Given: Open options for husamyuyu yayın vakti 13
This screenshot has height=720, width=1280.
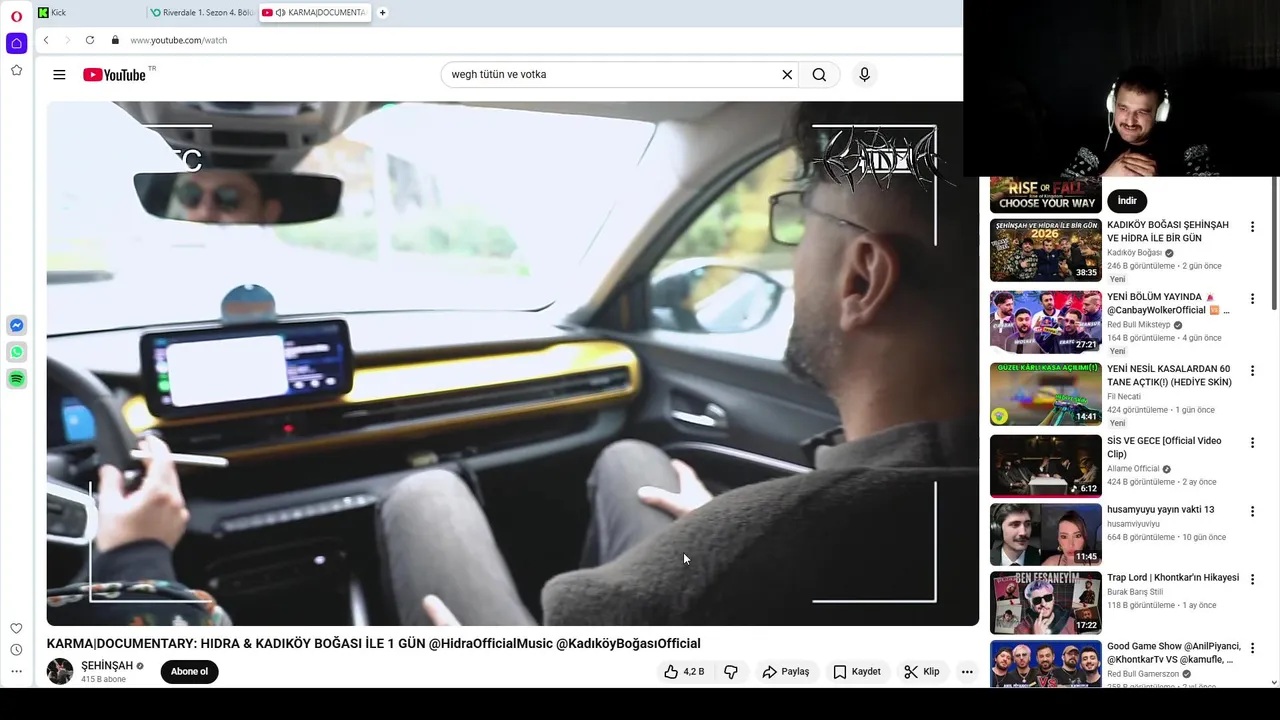Looking at the screenshot, I should [1252, 511].
